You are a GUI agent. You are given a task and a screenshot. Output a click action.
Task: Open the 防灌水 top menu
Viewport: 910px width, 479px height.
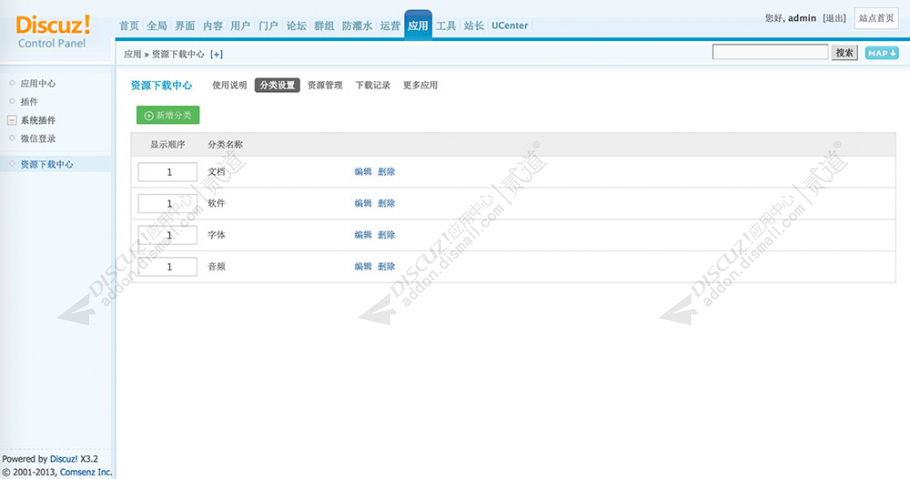coord(357,26)
